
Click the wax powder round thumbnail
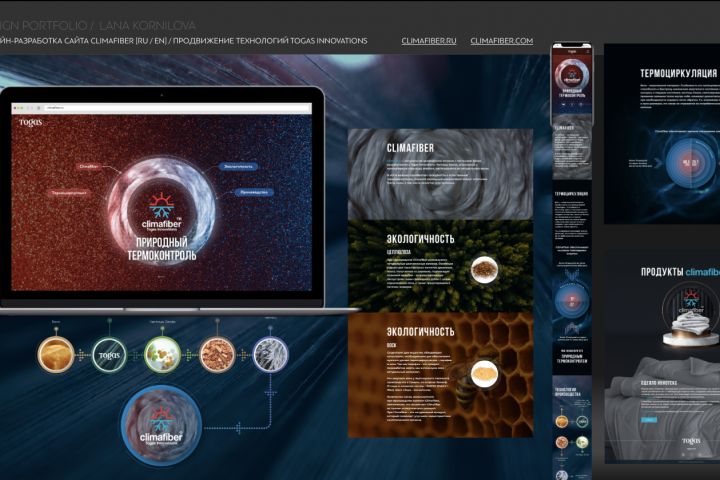tap(484, 373)
